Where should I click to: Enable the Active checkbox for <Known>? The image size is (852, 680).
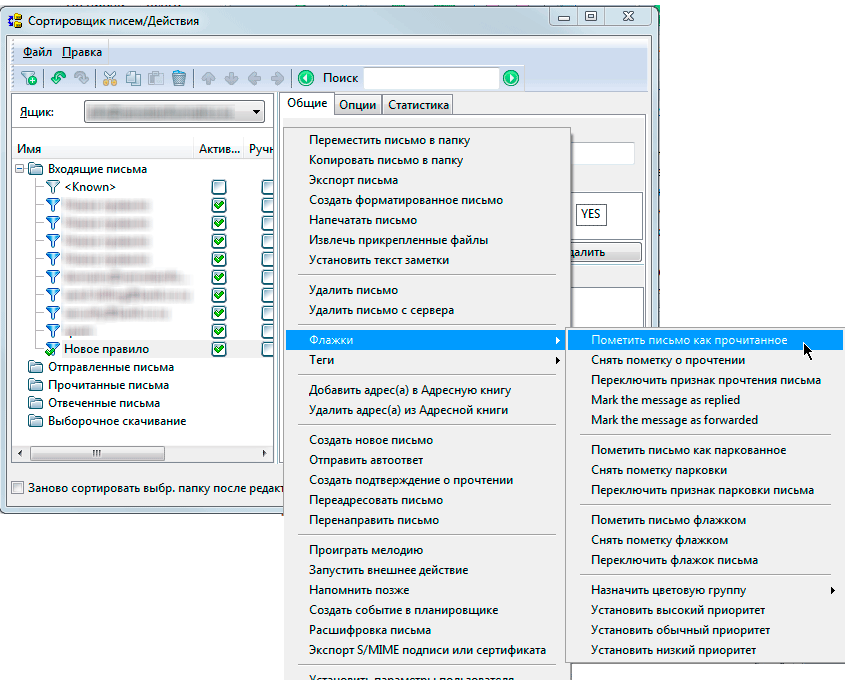(x=219, y=187)
